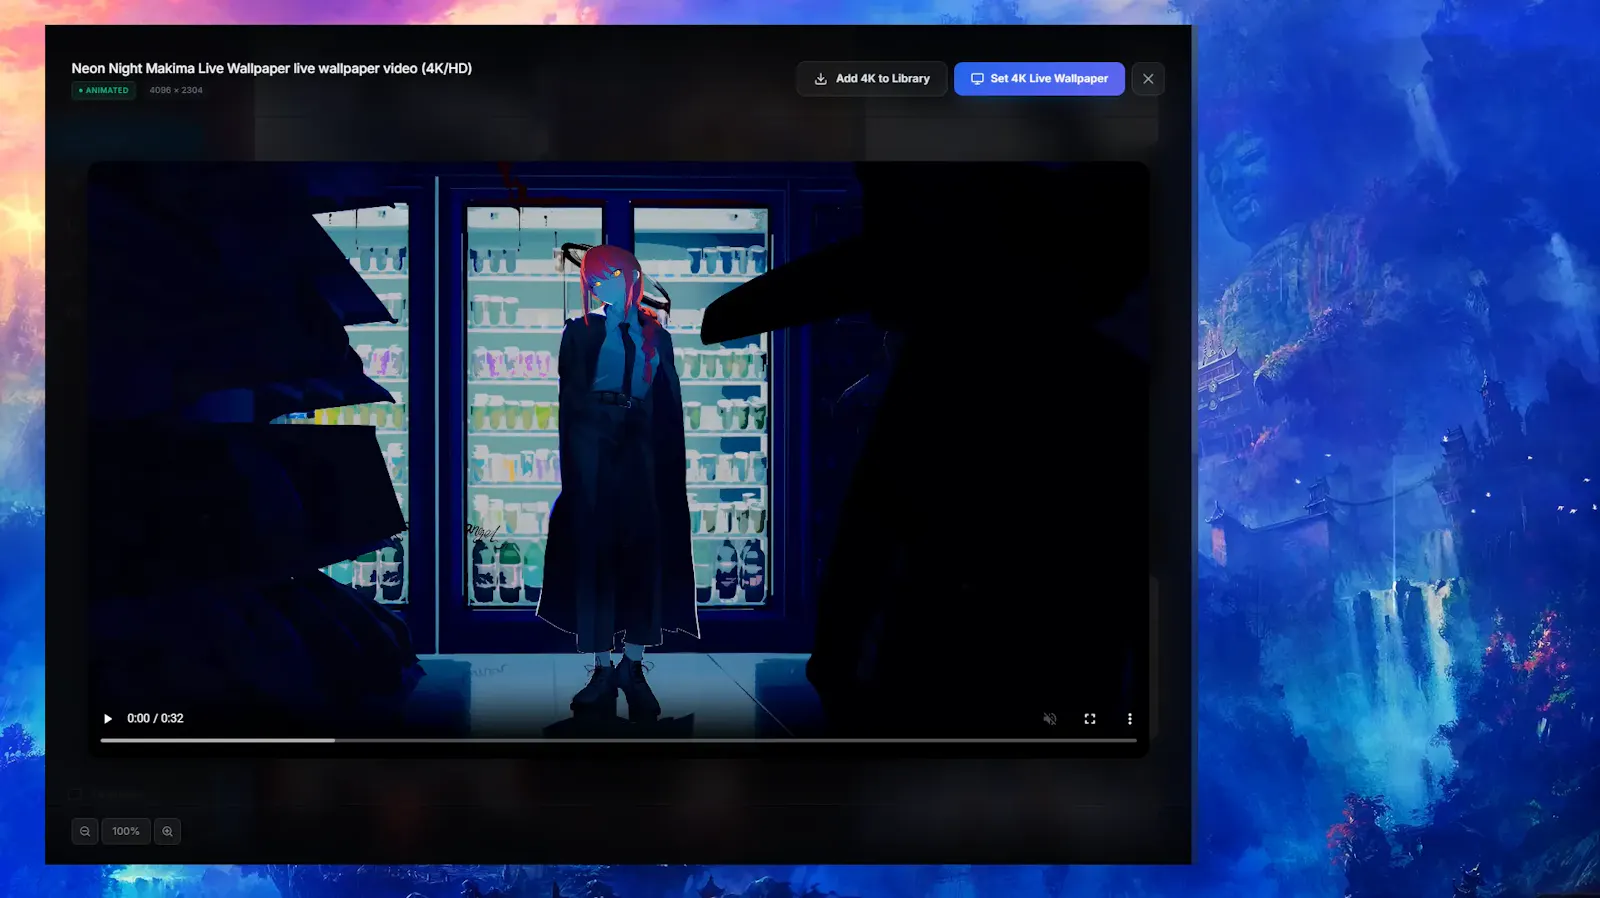Screen dimensions: 1600x898
Task: Close the wallpaper preview dialog
Action: (x=1148, y=79)
